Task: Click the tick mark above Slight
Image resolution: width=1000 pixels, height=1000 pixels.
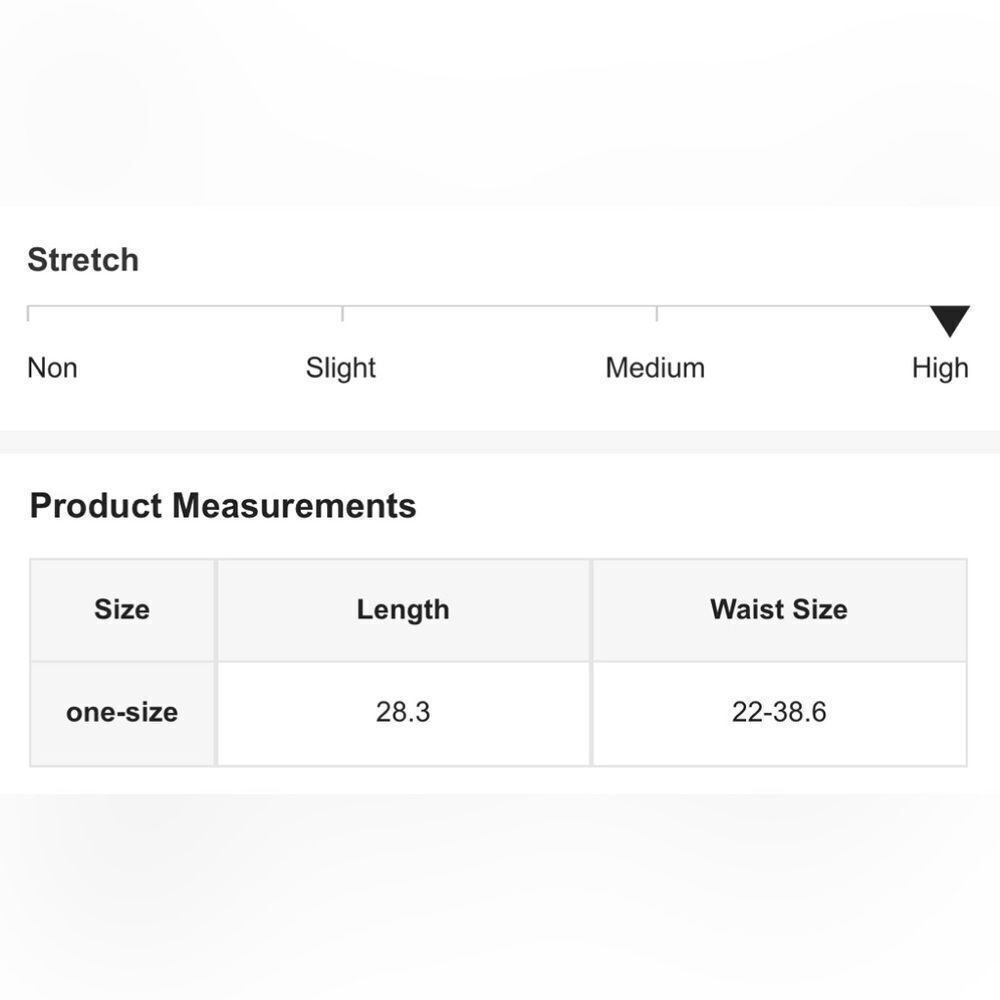Action: pos(342,313)
